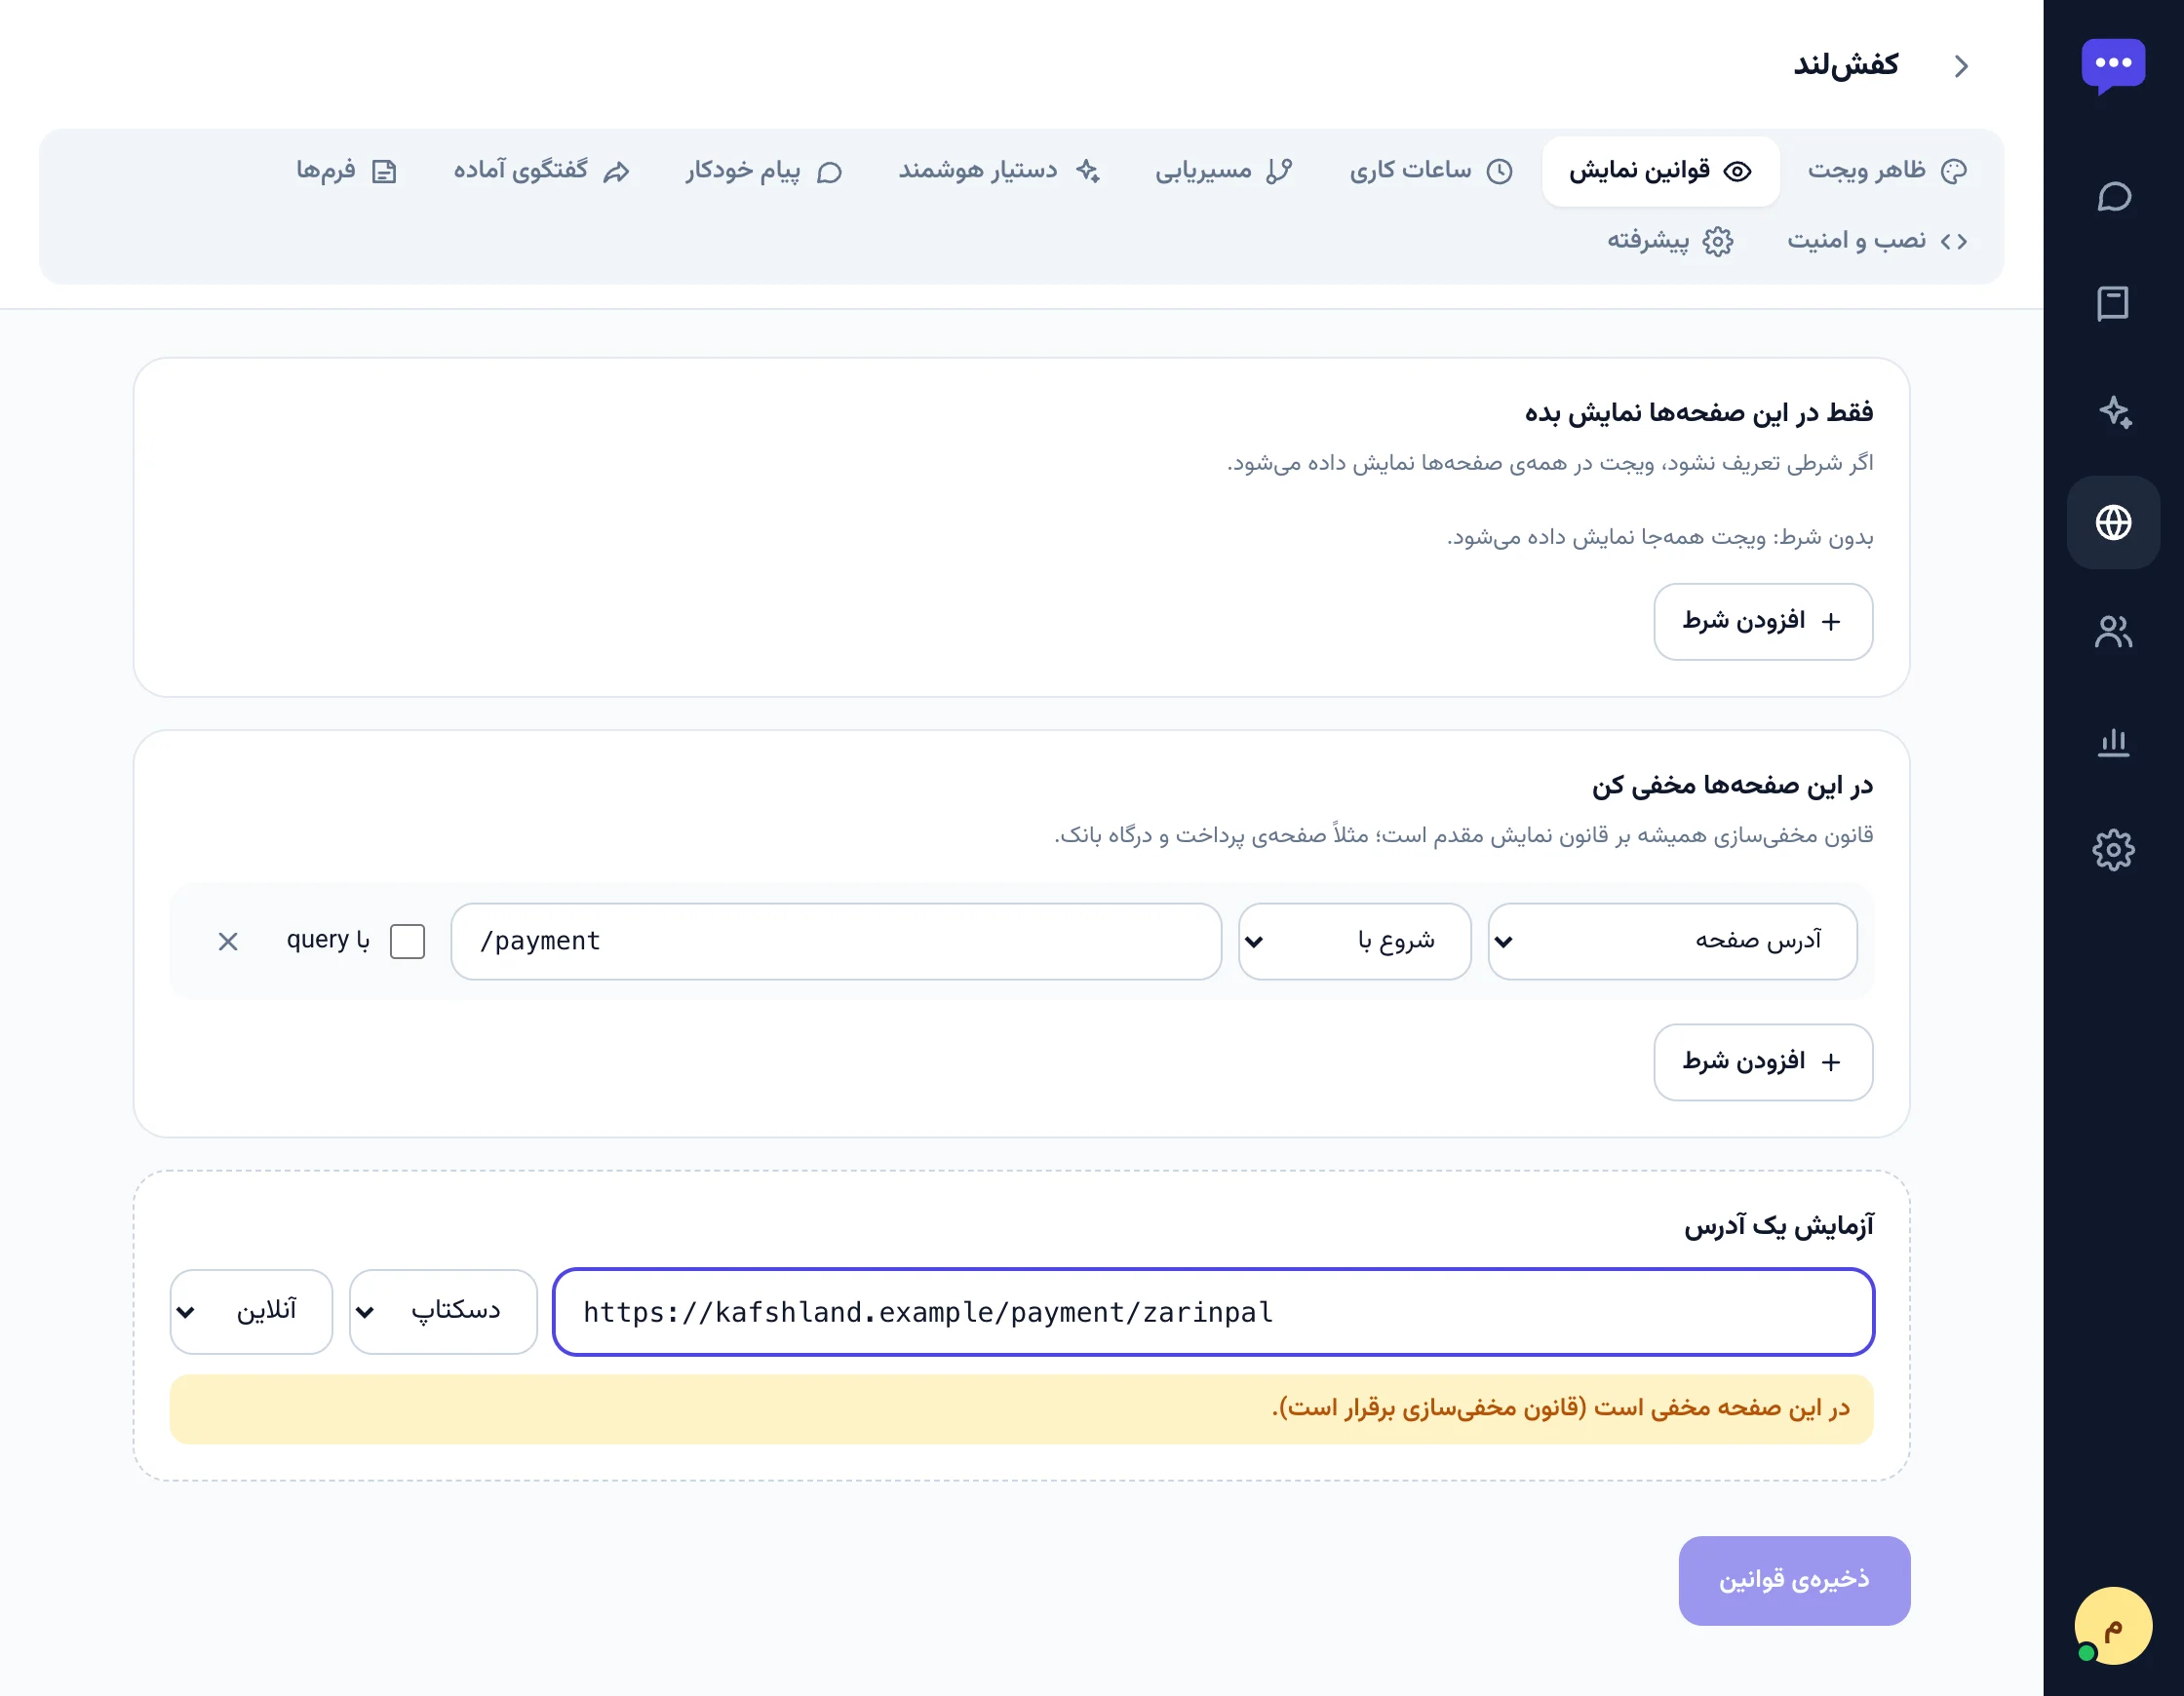The height and width of the screenshot is (1696, 2184).
Task: Click the purple chat logo icon
Action: (x=2113, y=66)
